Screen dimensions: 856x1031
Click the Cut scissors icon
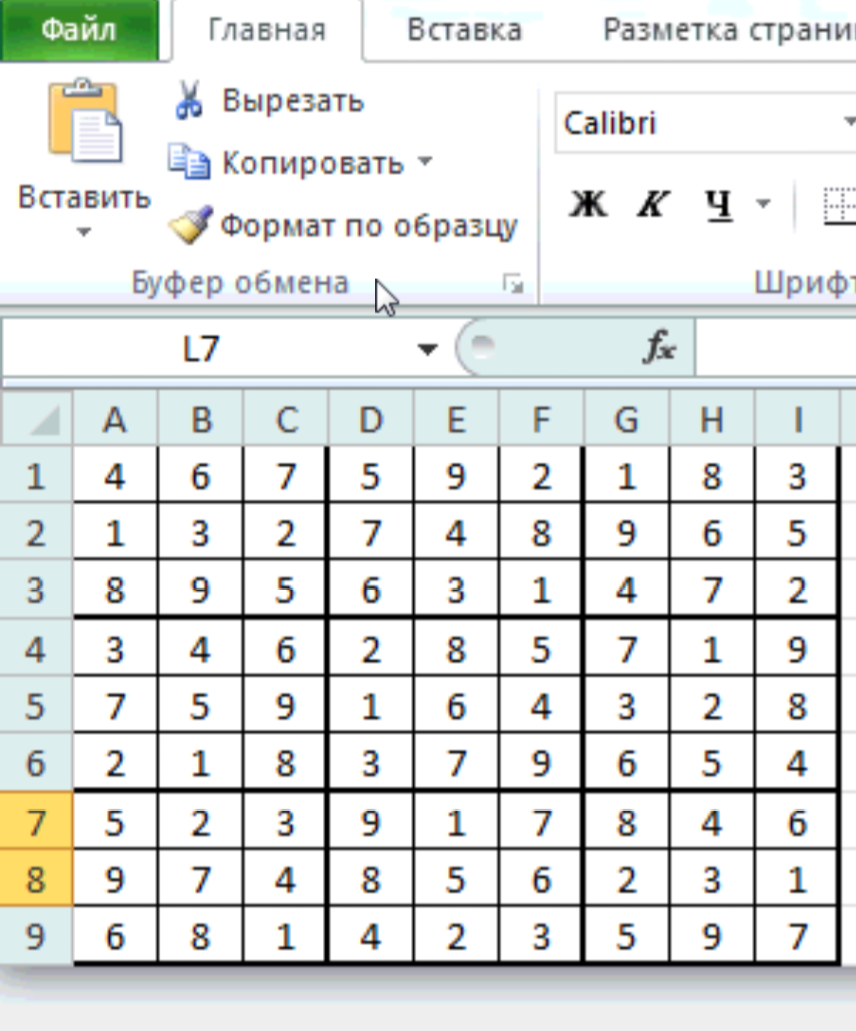[x=189, y=101]
